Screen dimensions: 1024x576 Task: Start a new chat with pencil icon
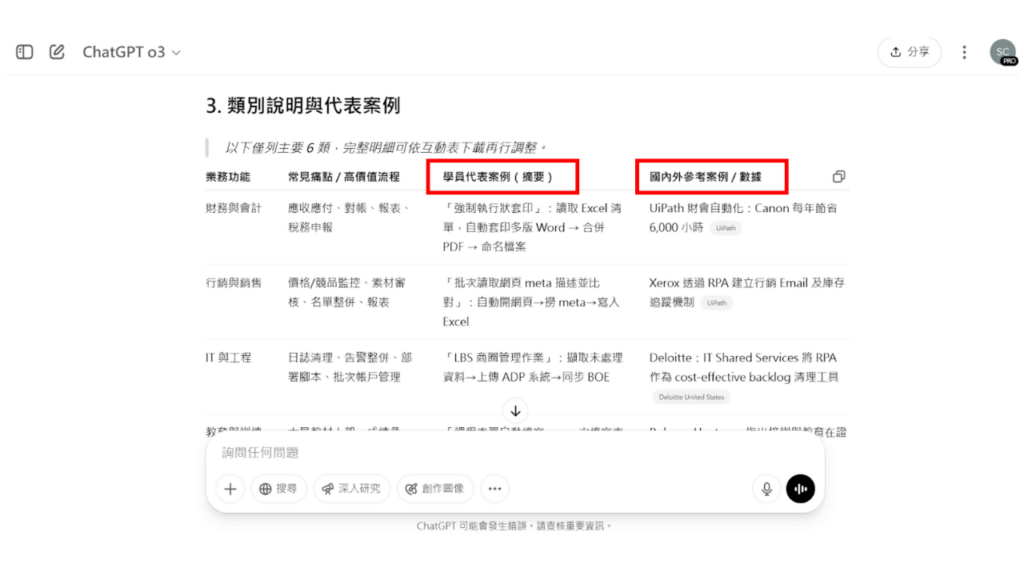(x=57, y=52)
